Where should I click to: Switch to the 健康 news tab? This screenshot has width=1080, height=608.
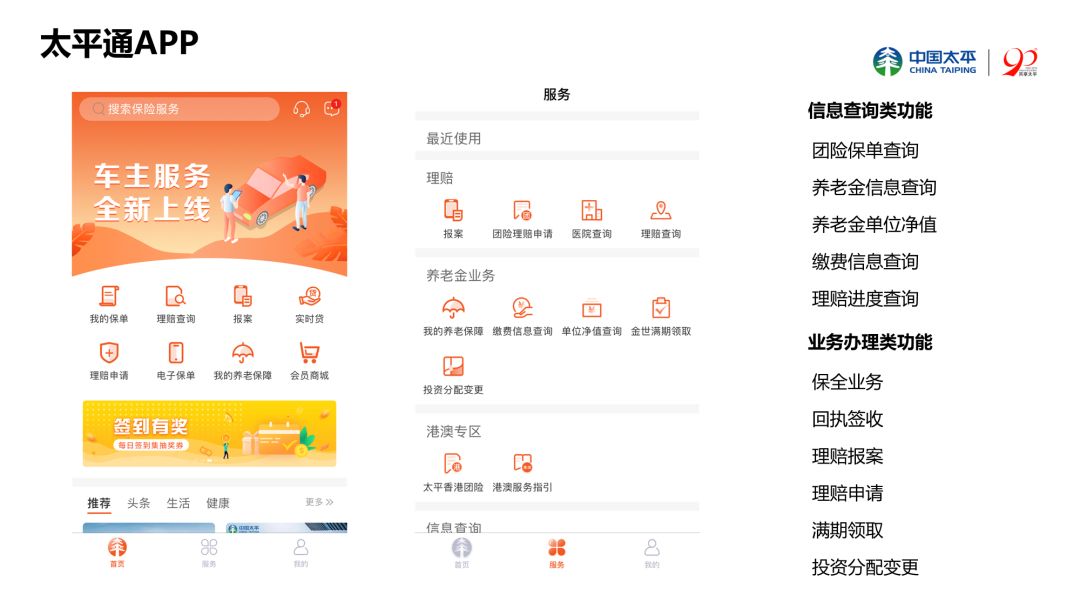pos(218,503)
